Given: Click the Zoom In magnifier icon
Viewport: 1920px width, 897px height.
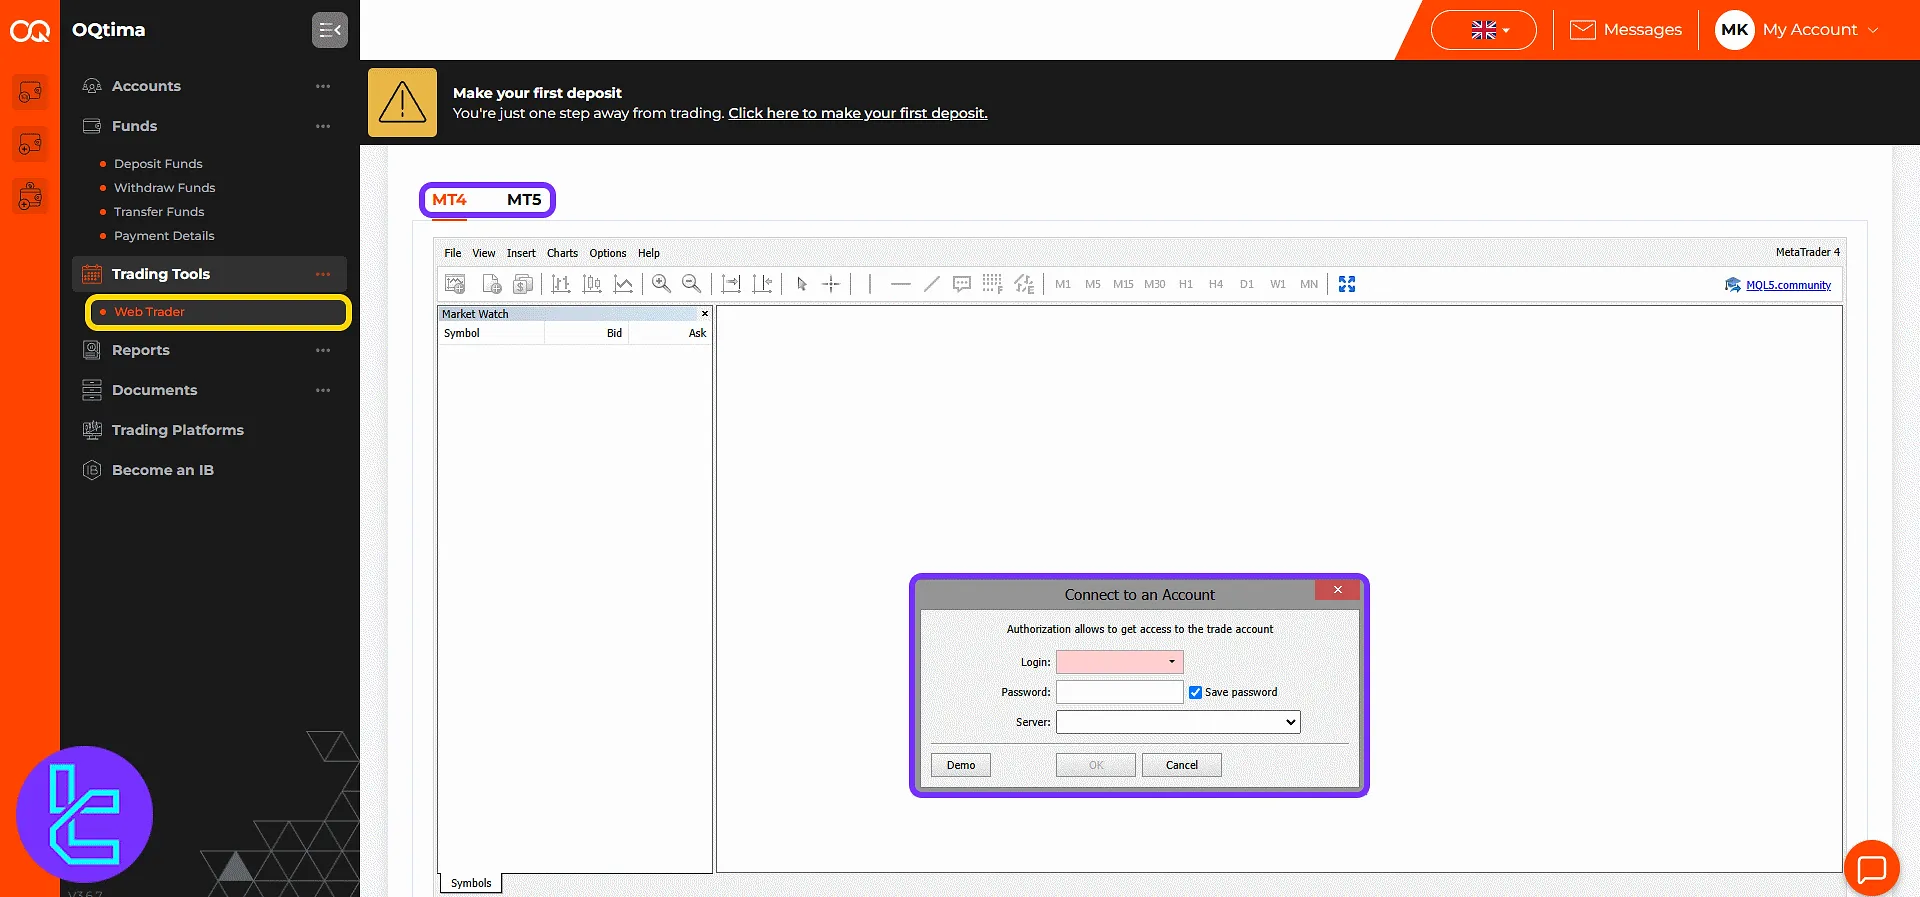Looking at the screenshot, I should coord(661,284).
